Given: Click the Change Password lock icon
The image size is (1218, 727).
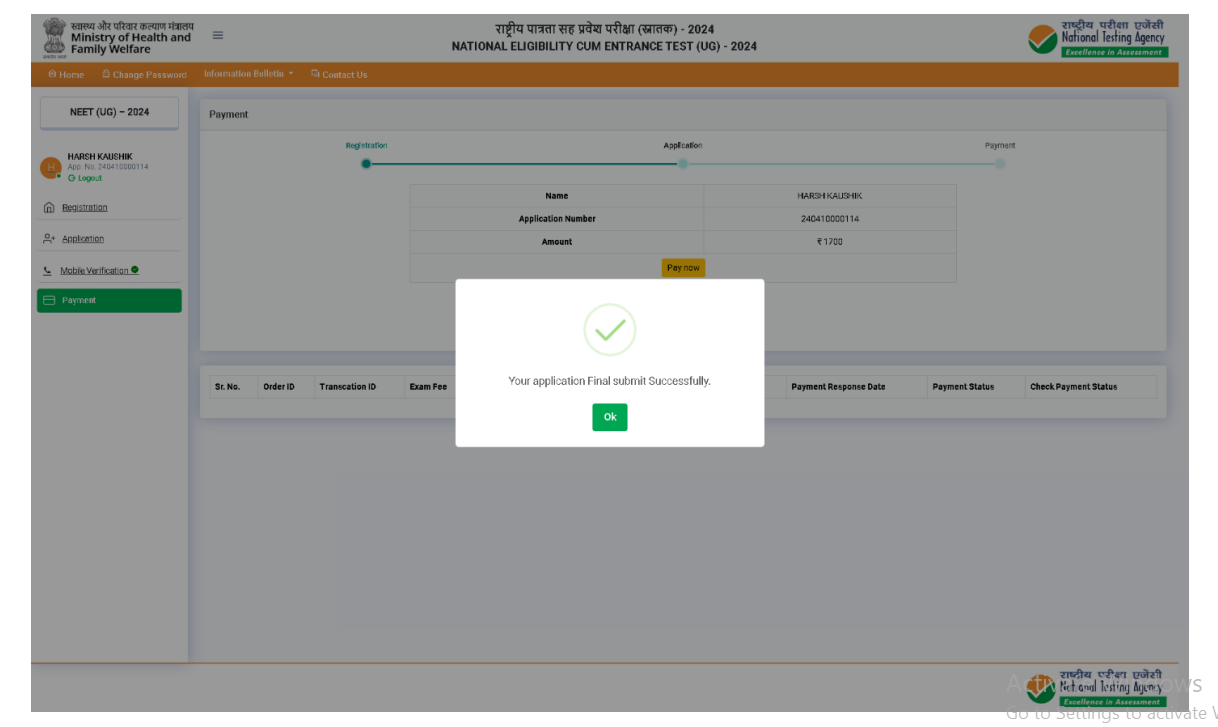Looking at the screenshot, I should tap(106, 75).
